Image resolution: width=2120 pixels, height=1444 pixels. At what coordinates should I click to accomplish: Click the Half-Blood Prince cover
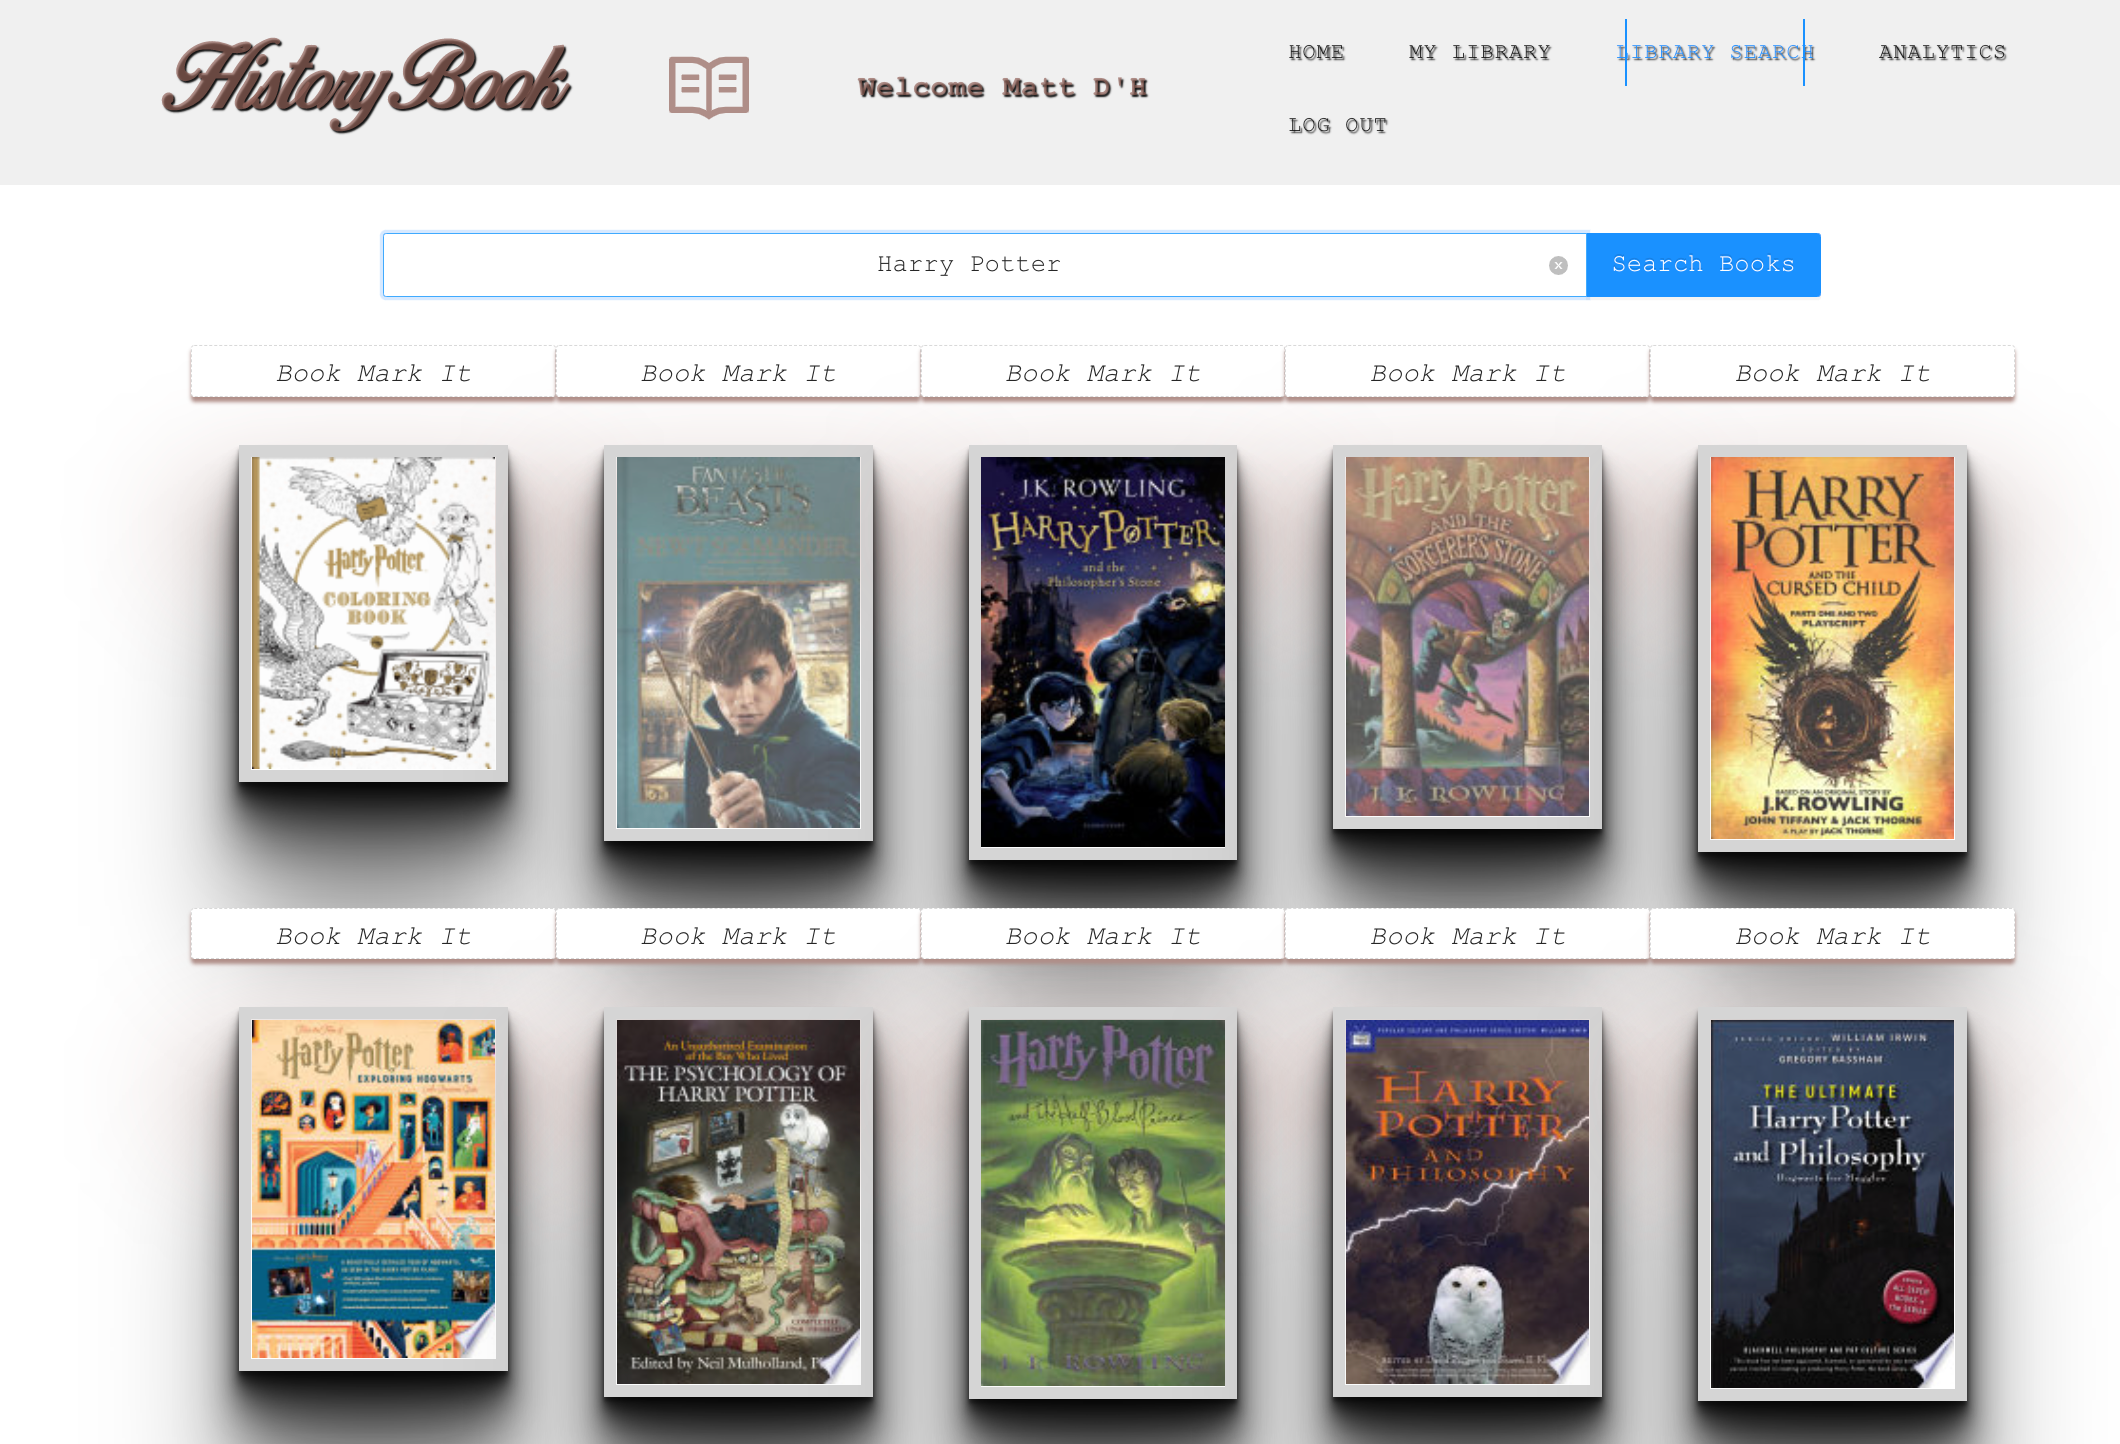tap(1102, 1202)
